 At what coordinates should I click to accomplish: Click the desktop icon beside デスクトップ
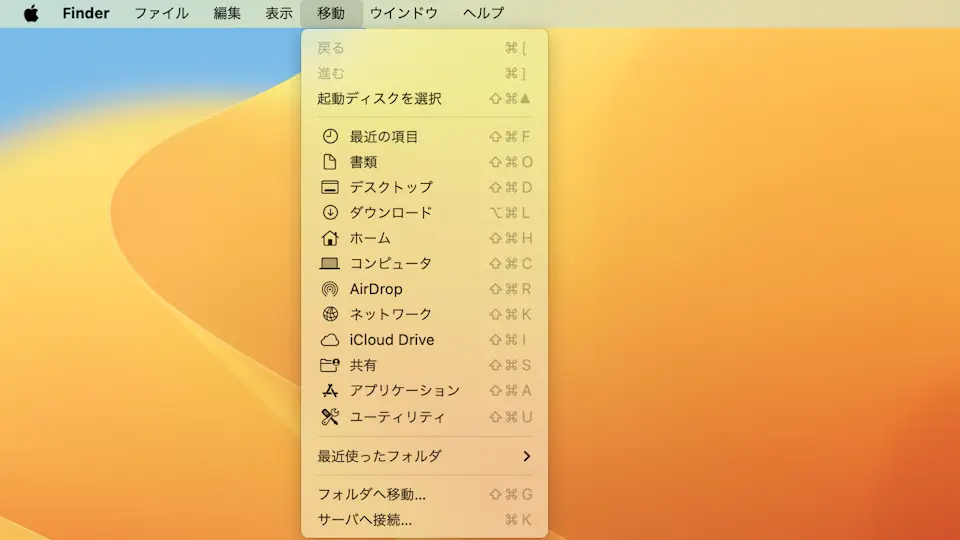[x=329, y=187]
